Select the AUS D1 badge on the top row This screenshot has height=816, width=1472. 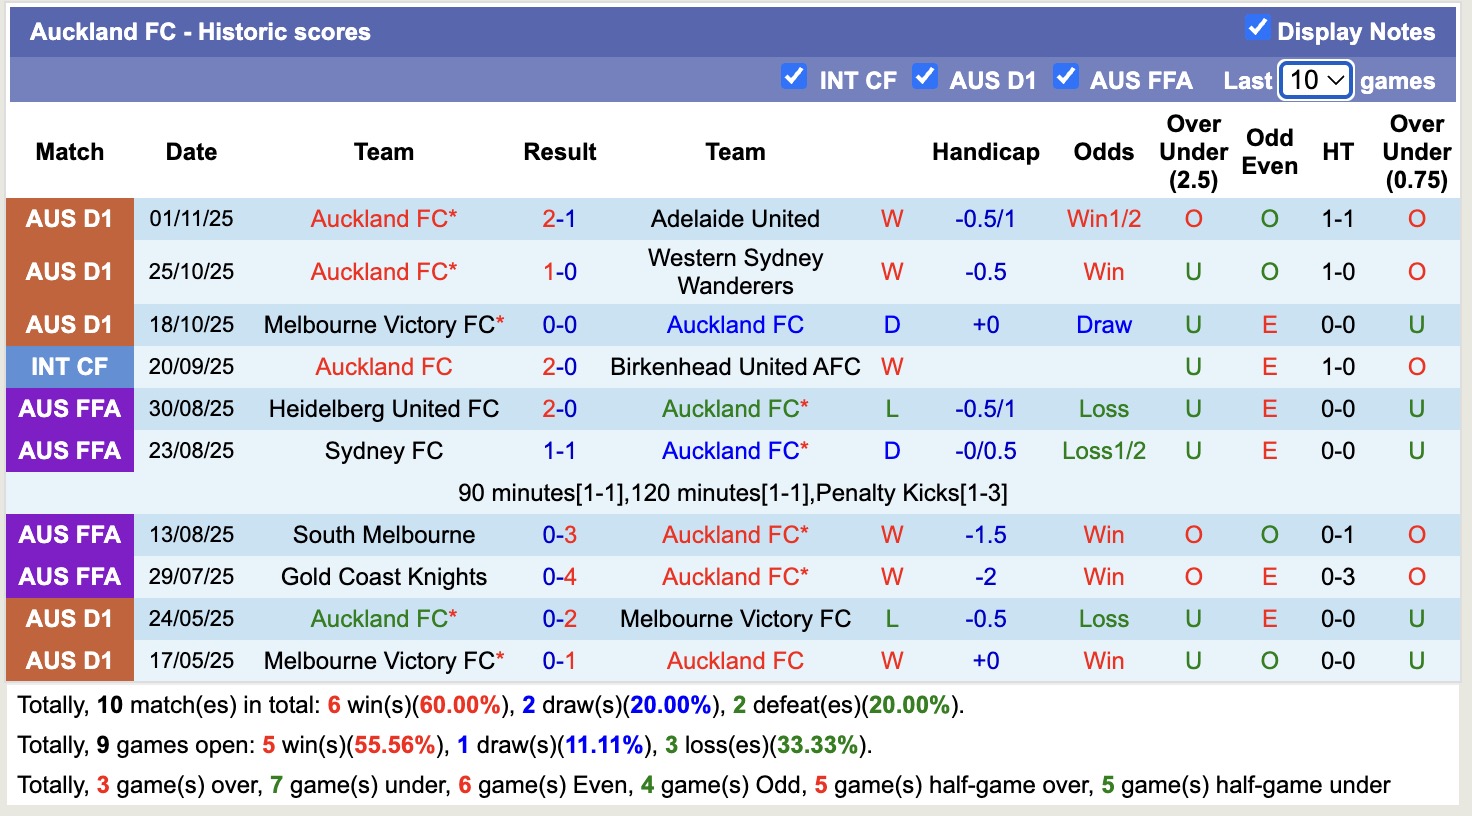tap(69, 218)
